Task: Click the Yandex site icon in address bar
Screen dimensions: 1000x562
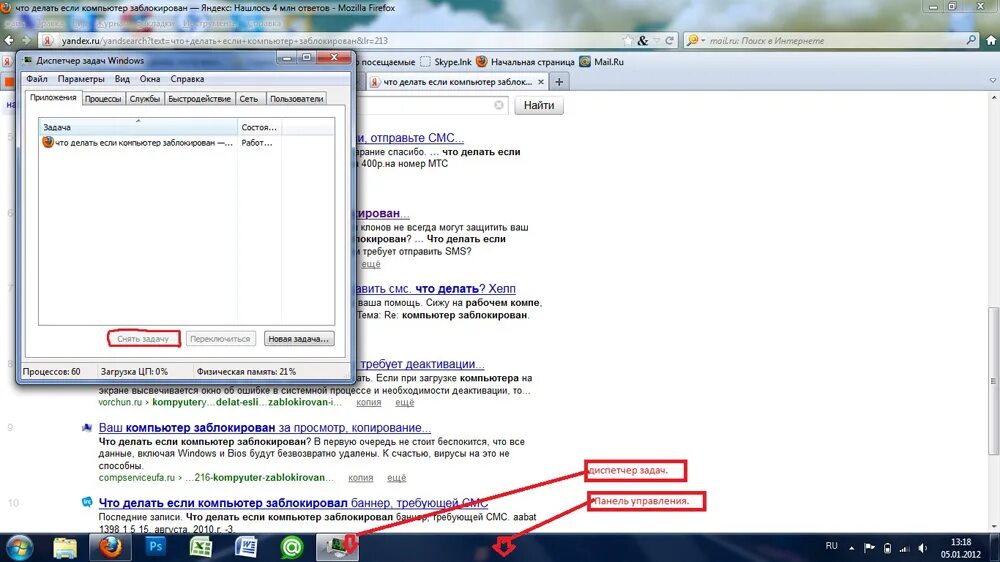Action: click(47, 40)
